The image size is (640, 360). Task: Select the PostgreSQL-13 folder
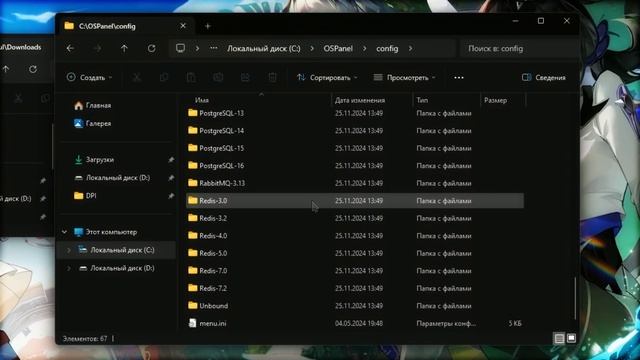(355, 113)
